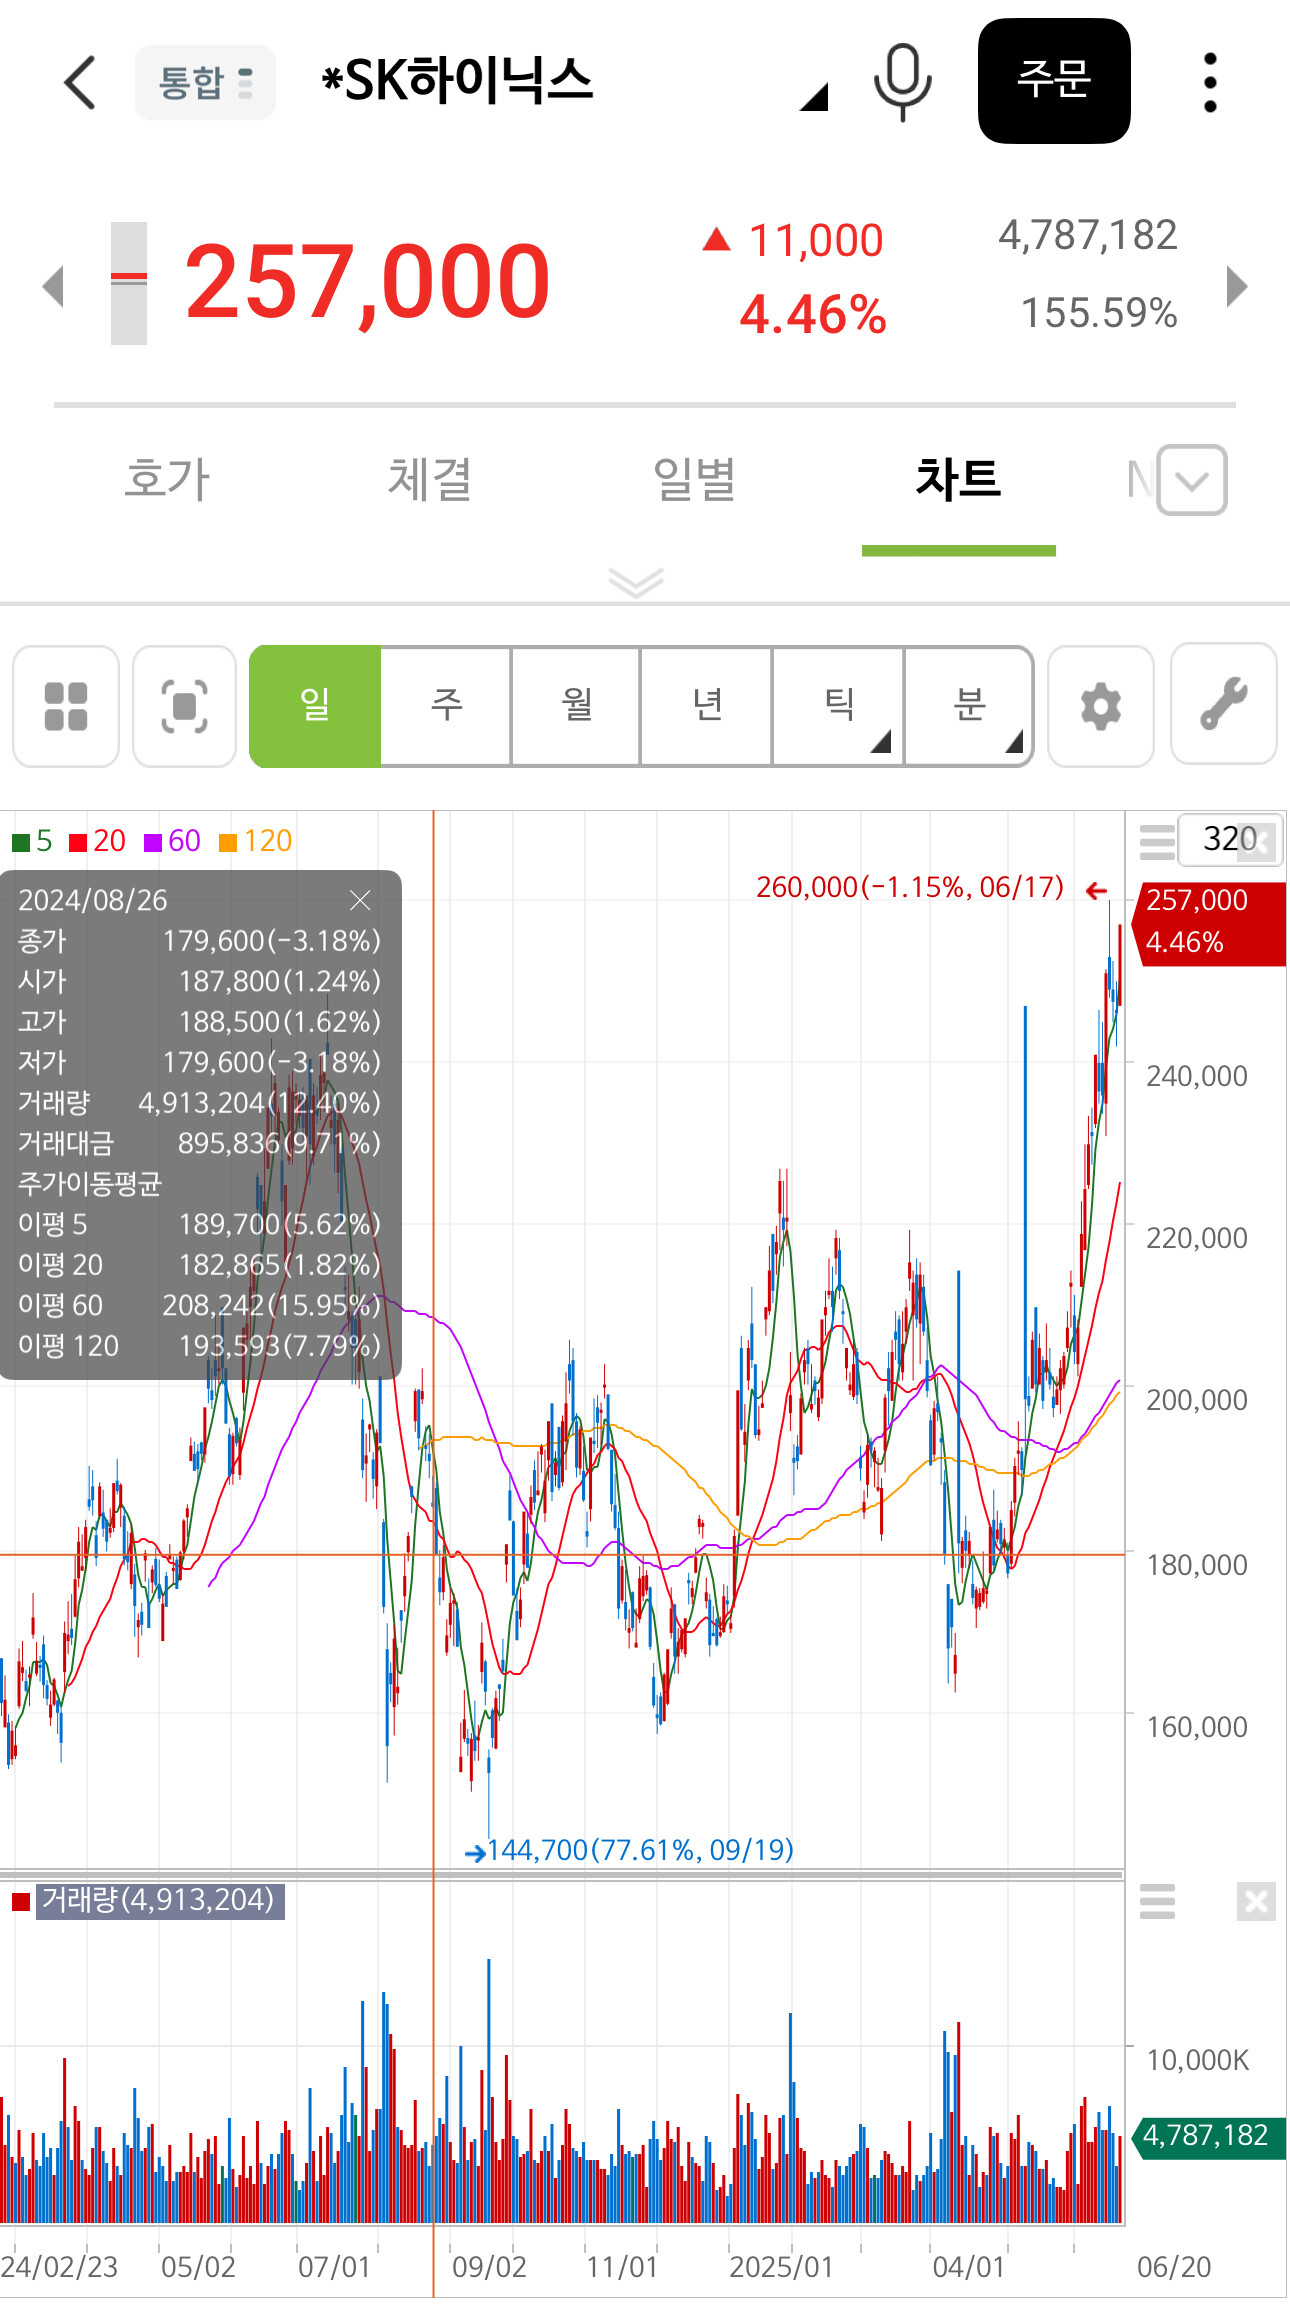1290x2310 pixels.
Task: Go to next stock with right triangle
Action: (1237, 287)
